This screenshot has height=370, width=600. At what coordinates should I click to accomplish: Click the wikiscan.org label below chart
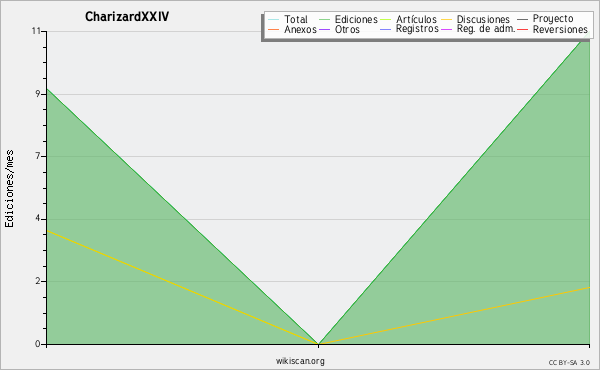[300, 361]
